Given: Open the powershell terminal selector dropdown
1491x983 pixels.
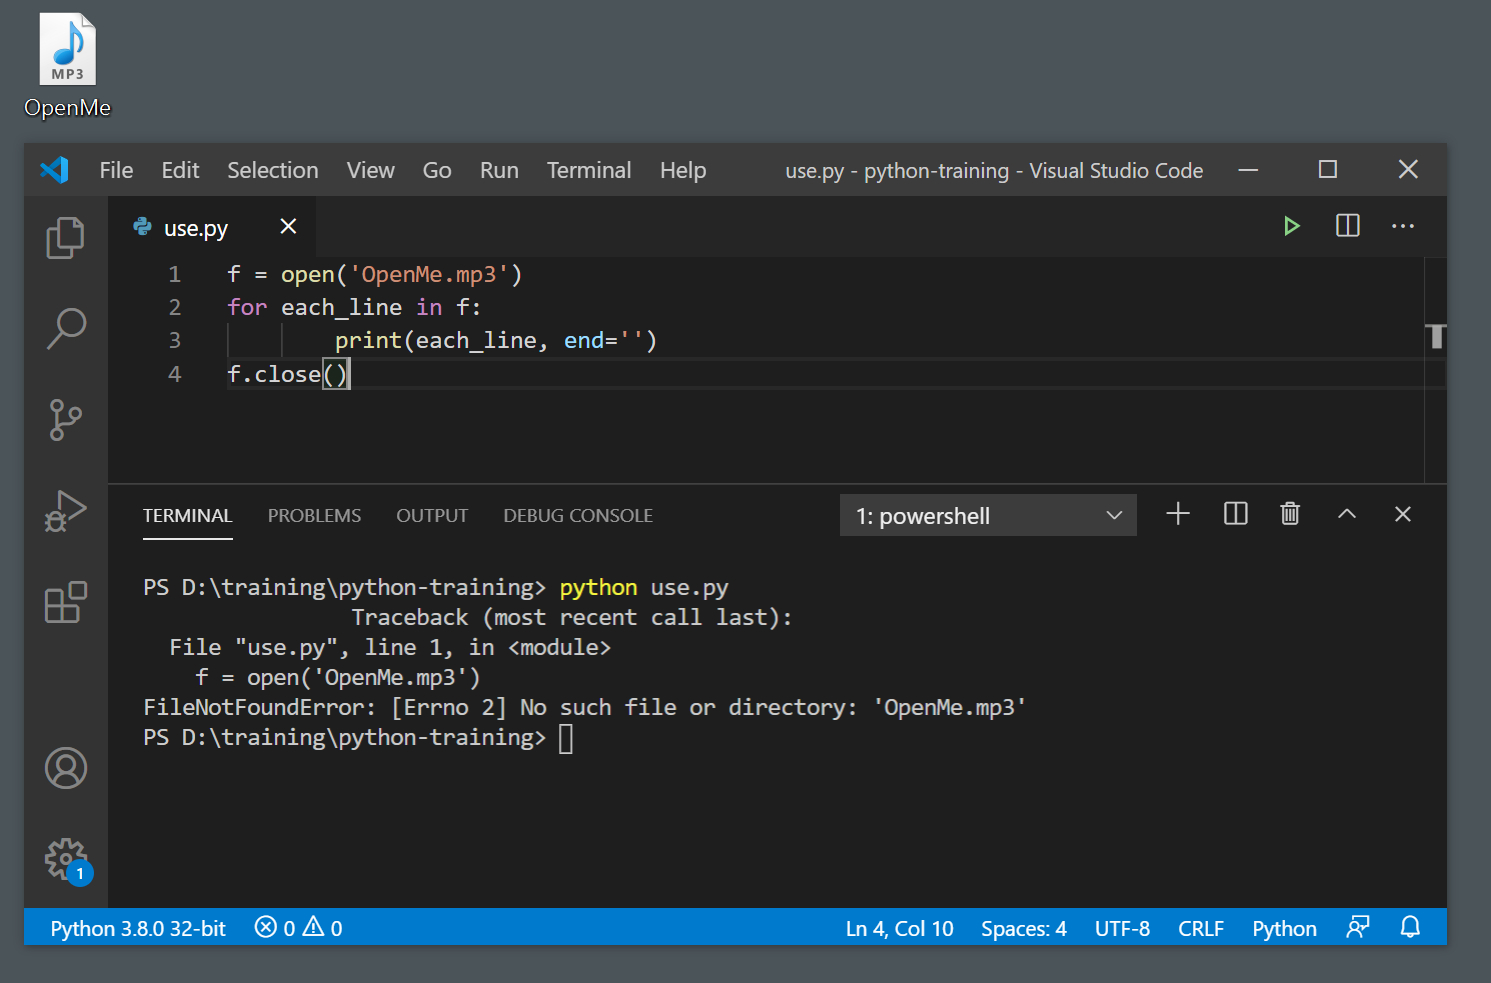Looking at the screenshot, I should tap(988, 515).
